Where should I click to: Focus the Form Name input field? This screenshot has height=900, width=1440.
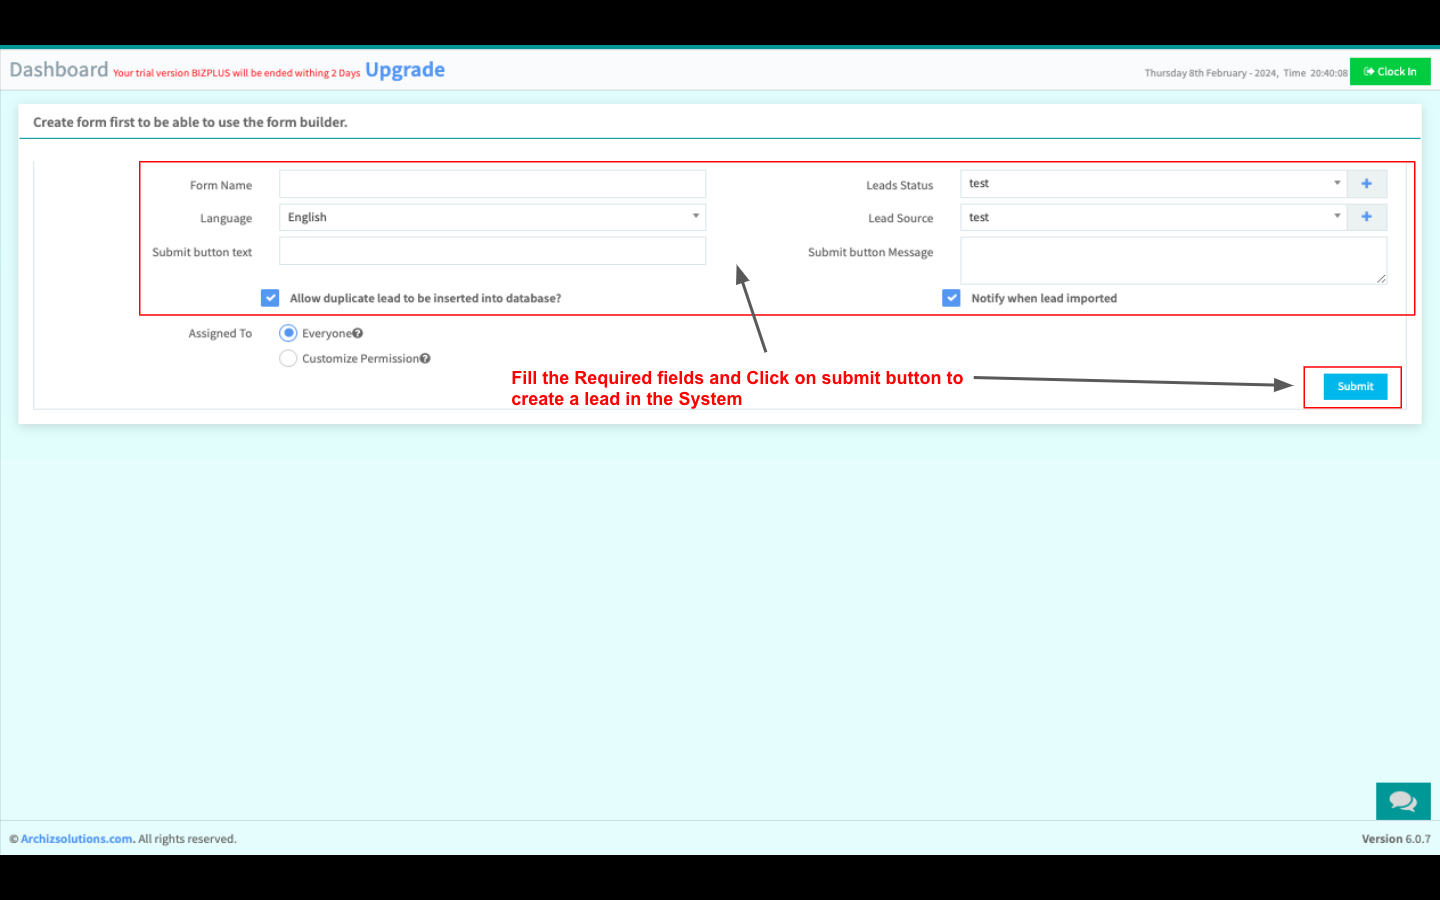coord(492,184)
